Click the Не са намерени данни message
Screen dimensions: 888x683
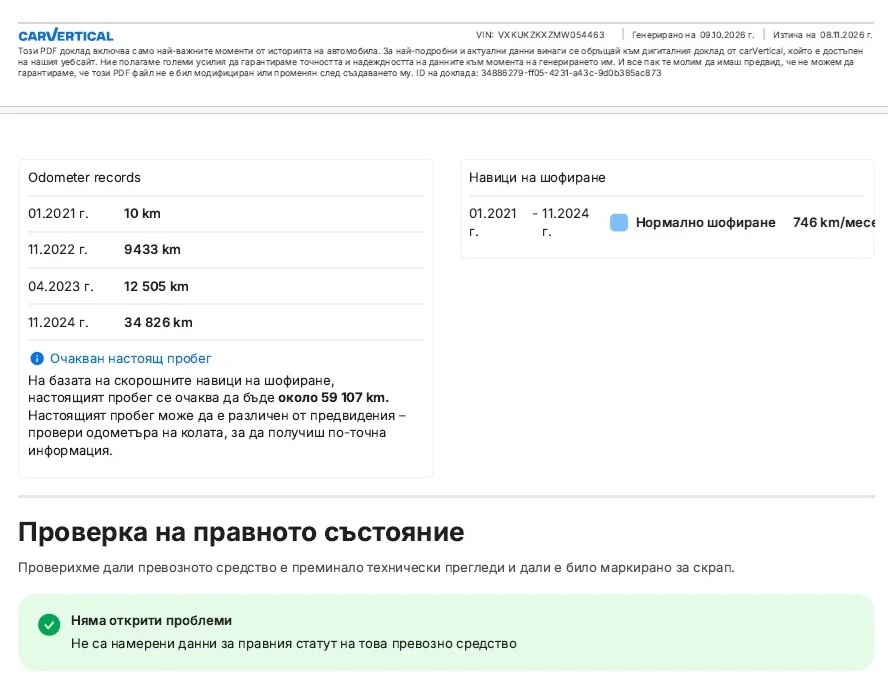pos(293,644)
